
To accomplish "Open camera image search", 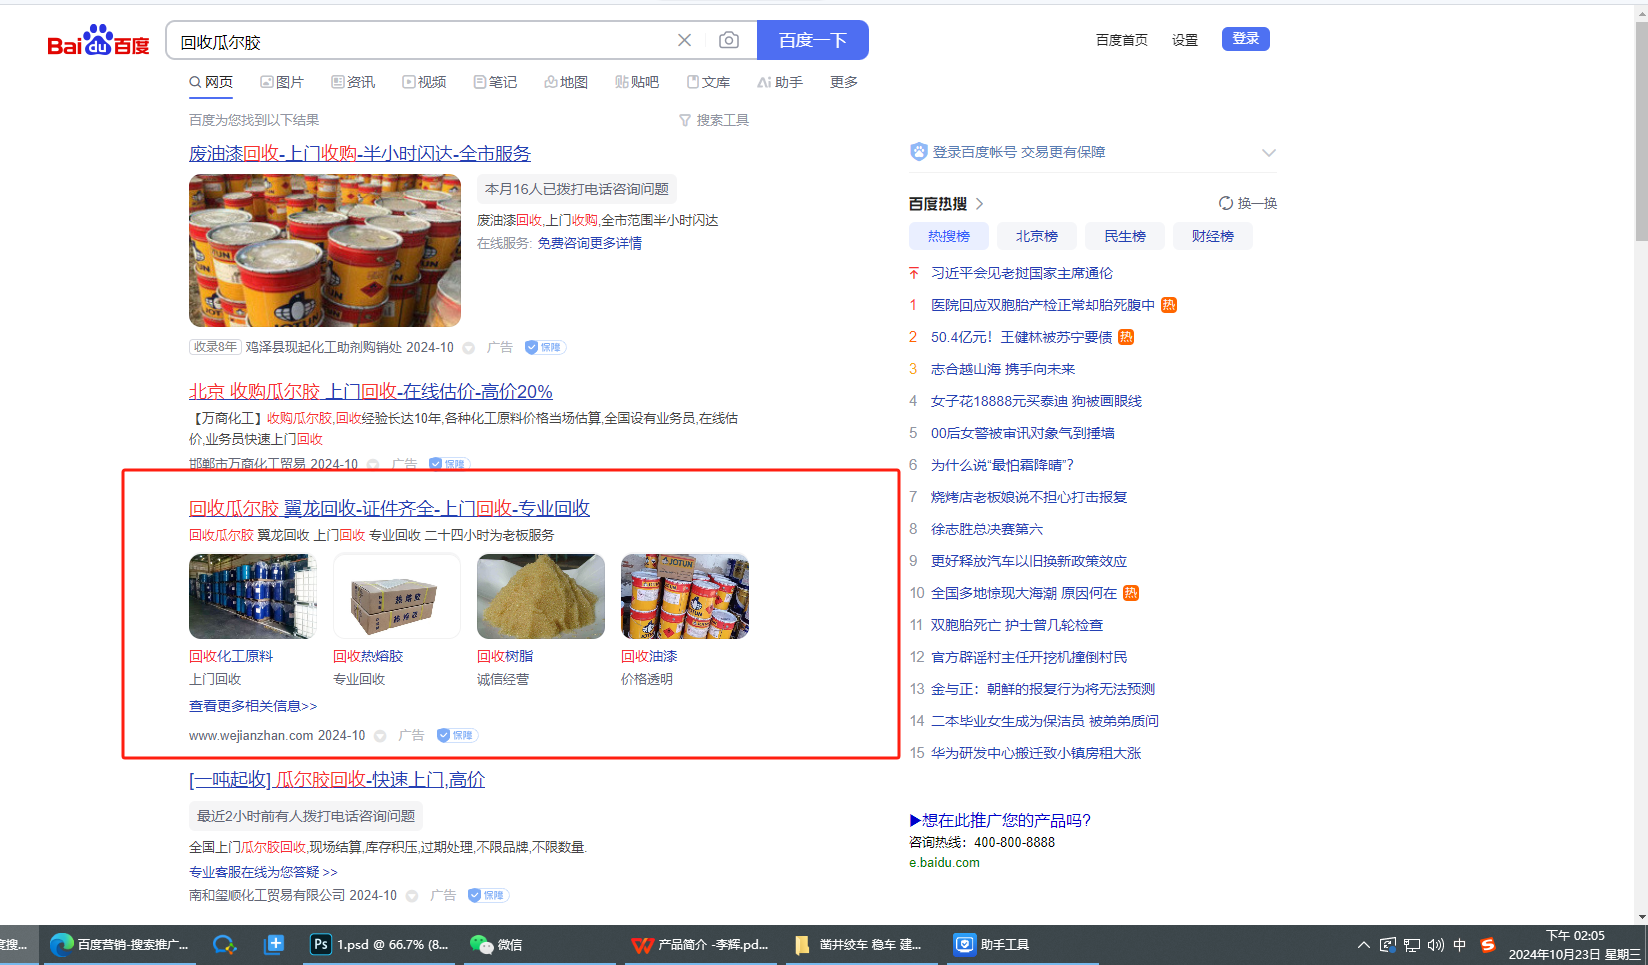I will (729, 40).
